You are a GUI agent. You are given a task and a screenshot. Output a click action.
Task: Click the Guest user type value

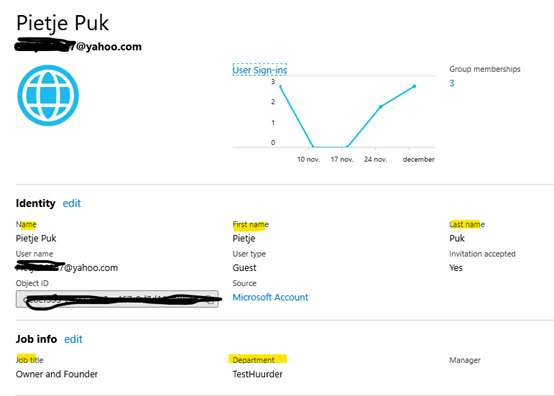pyautogui.click(x=244, y=268)
